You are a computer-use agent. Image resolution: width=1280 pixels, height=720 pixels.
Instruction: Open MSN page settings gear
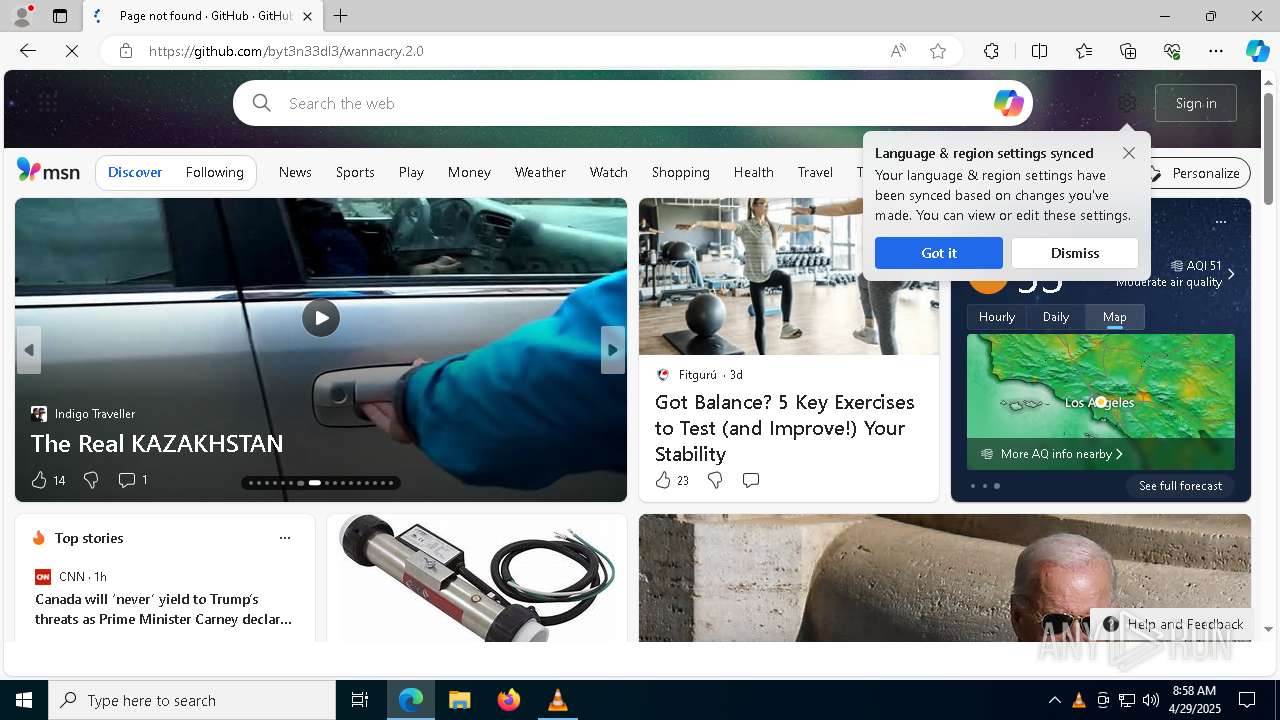1127,103
